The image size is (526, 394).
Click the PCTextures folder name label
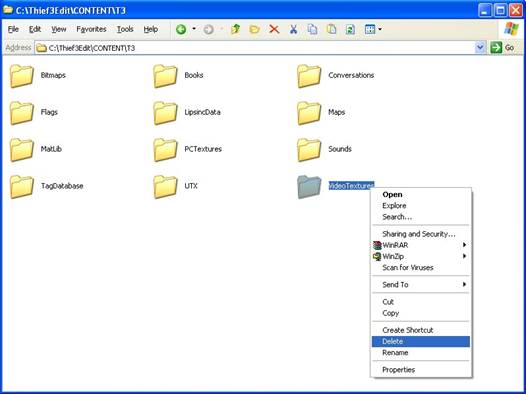(203, 149)
